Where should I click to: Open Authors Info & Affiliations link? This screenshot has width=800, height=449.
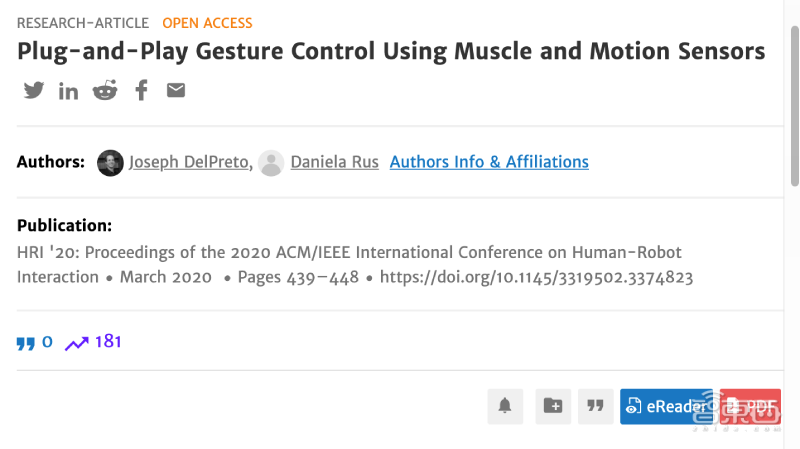(x=489, y=162)
